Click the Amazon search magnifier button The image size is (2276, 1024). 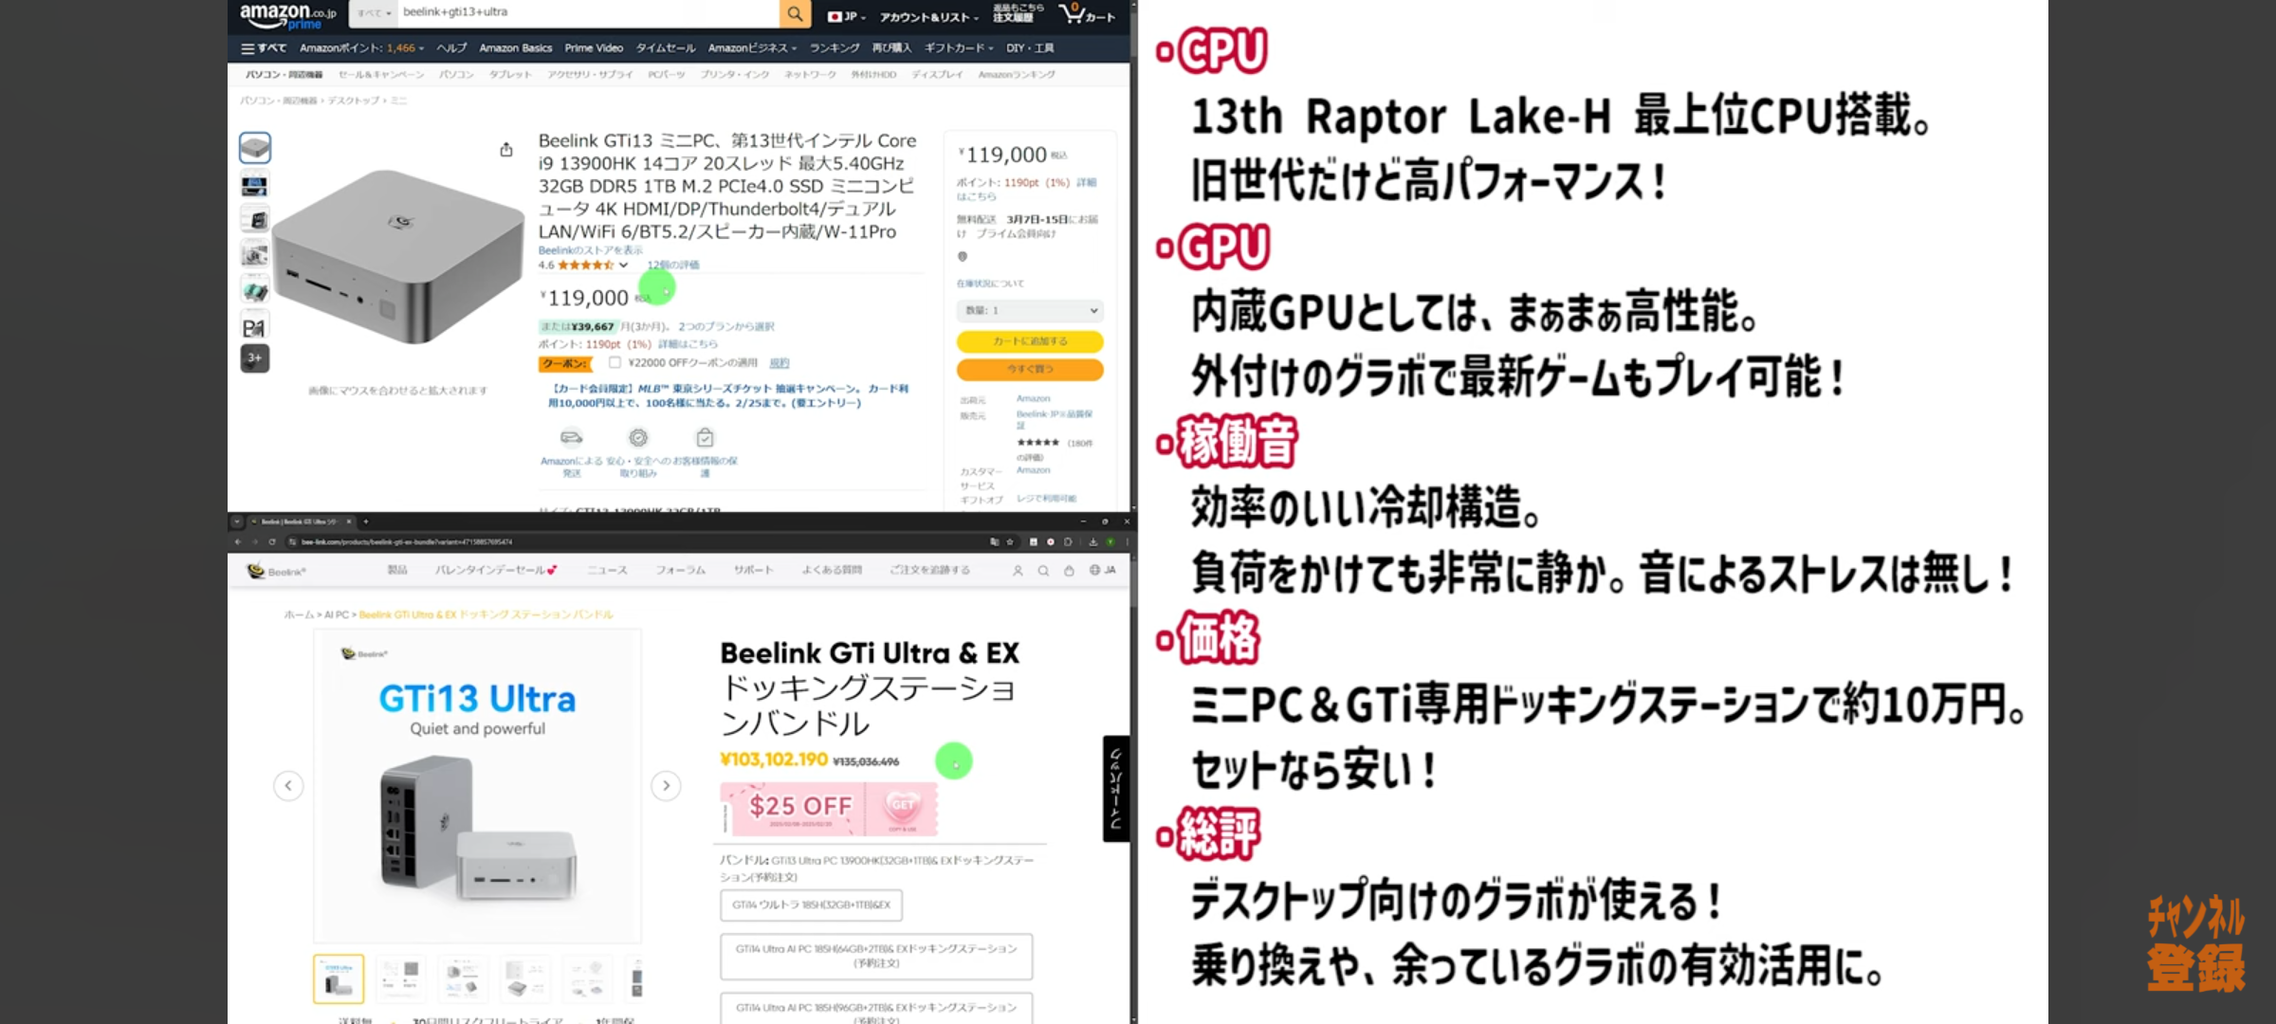794,13
